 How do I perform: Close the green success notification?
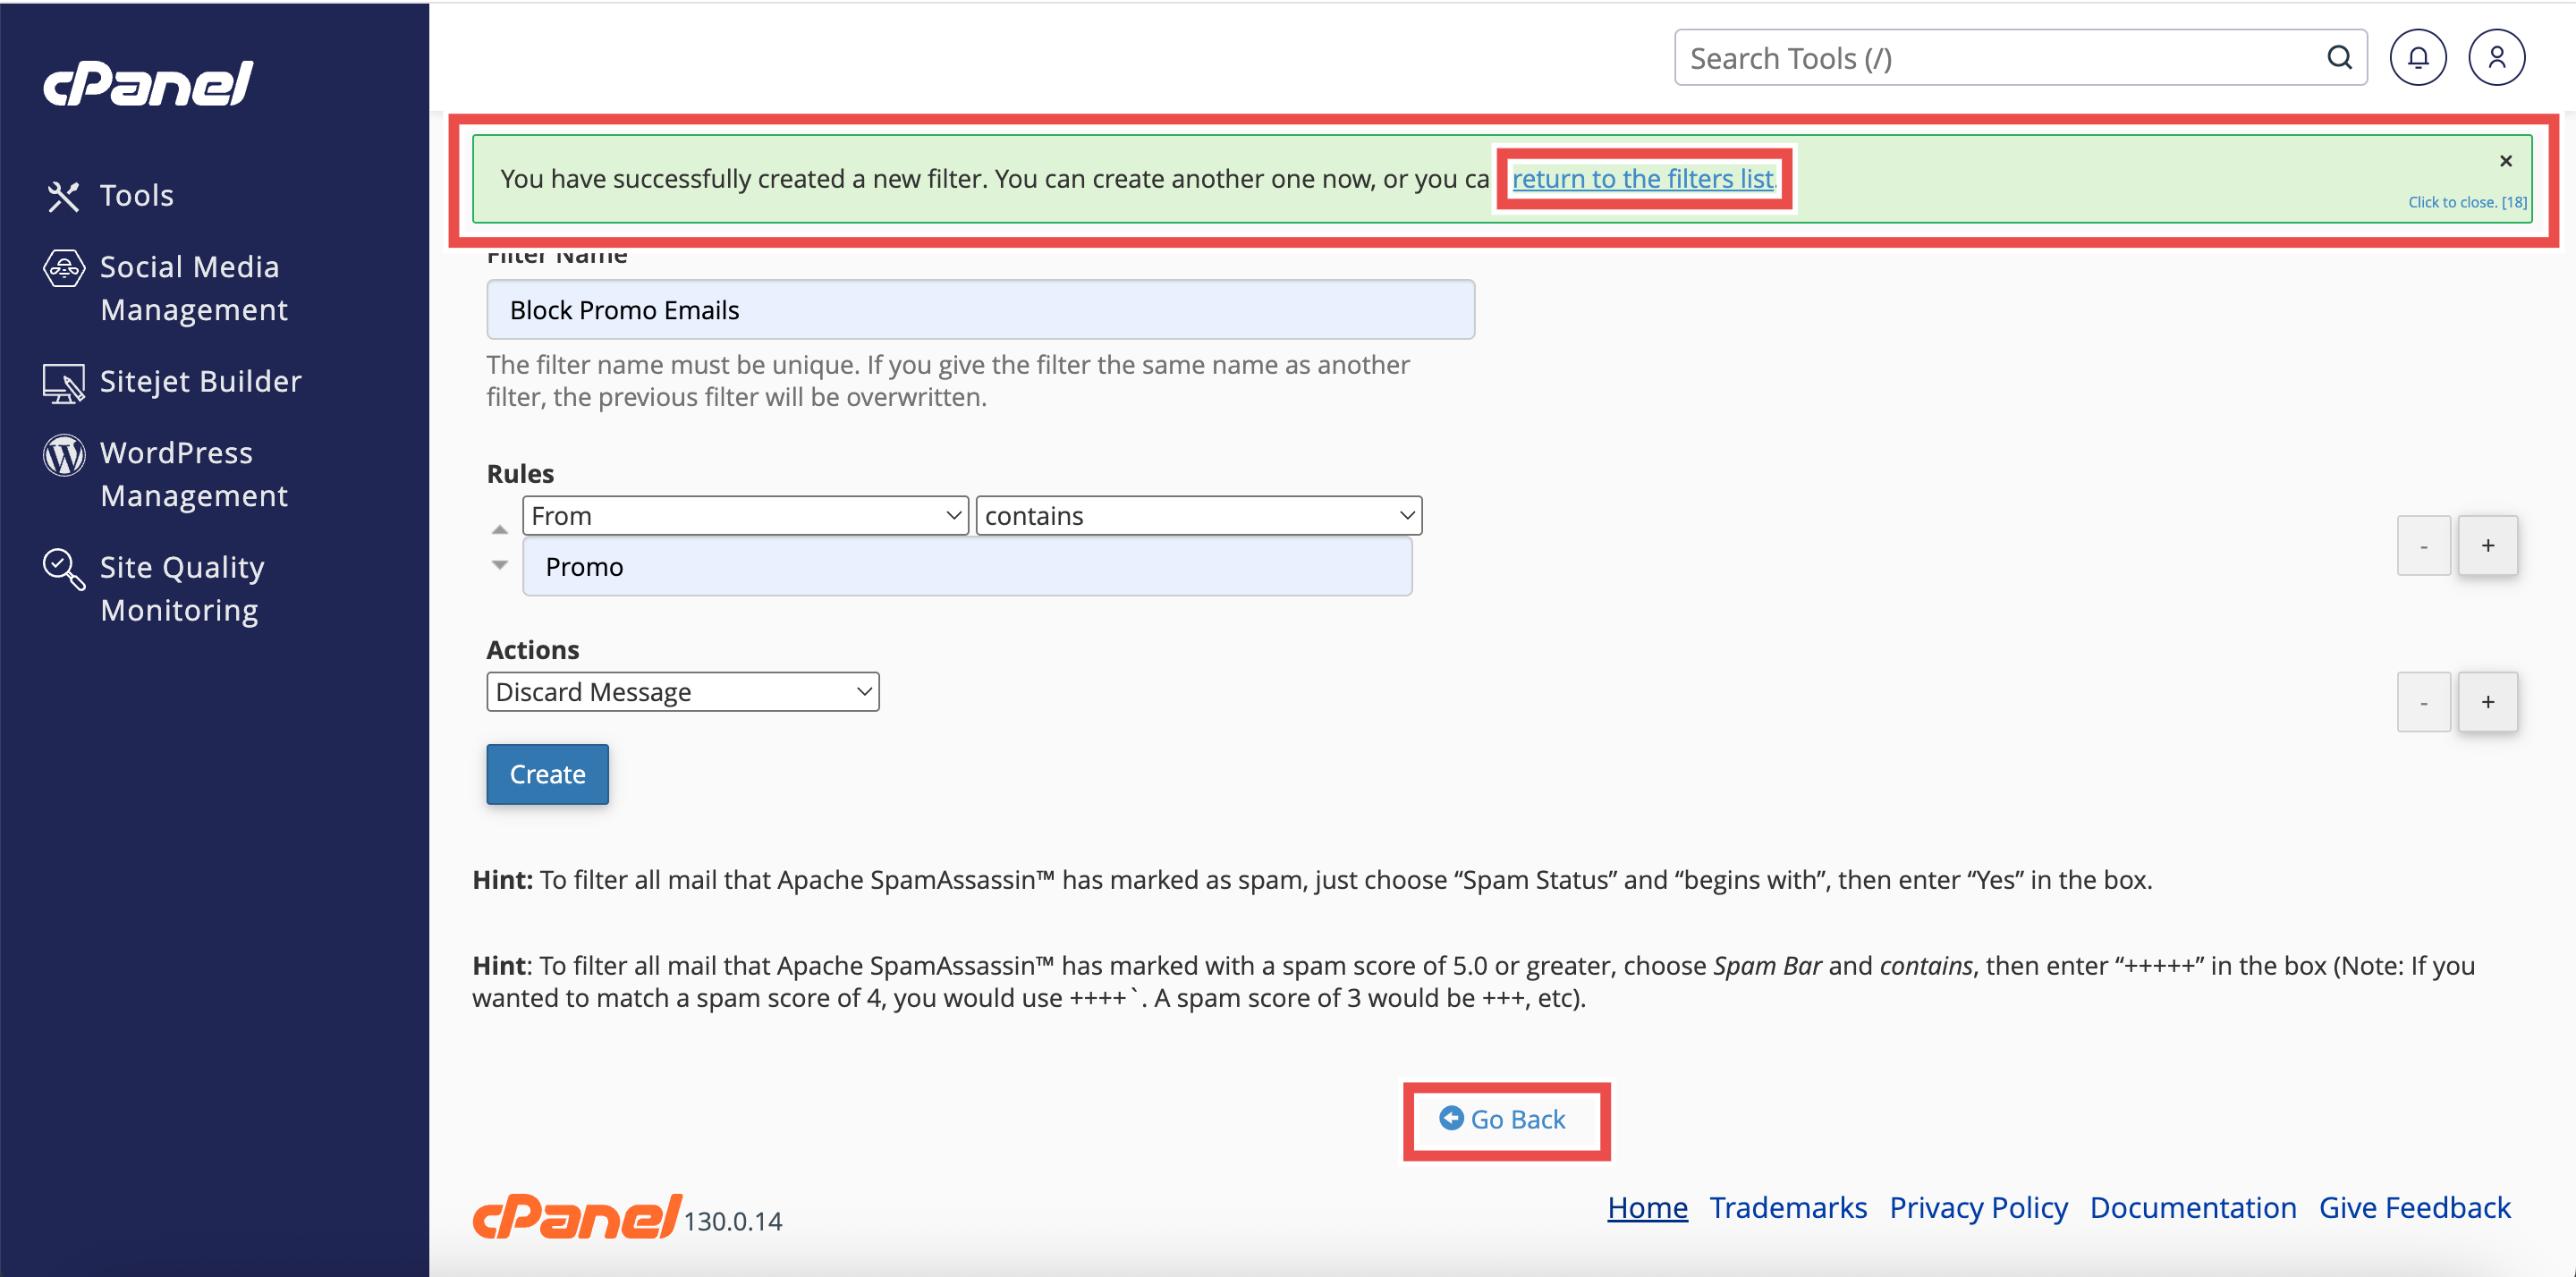click(x=2505, y=161)
